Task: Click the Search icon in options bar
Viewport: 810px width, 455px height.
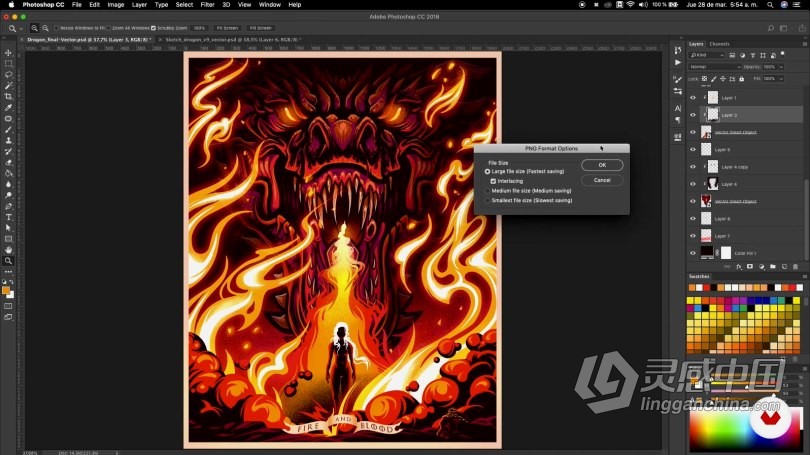Action: point(771,28)
